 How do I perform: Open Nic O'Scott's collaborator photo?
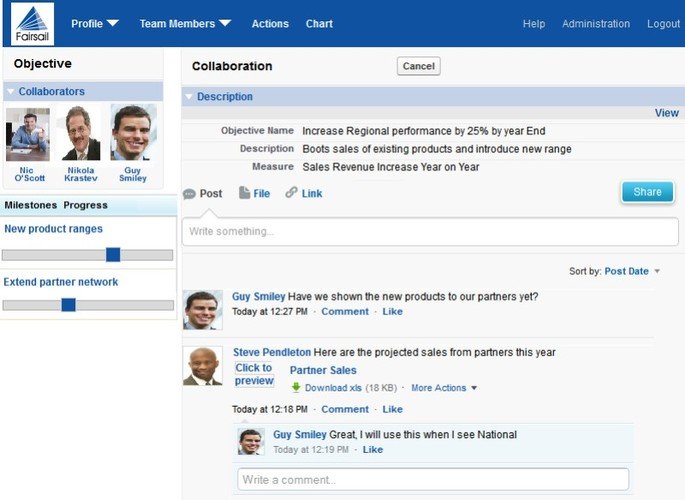tap(28, 134)
